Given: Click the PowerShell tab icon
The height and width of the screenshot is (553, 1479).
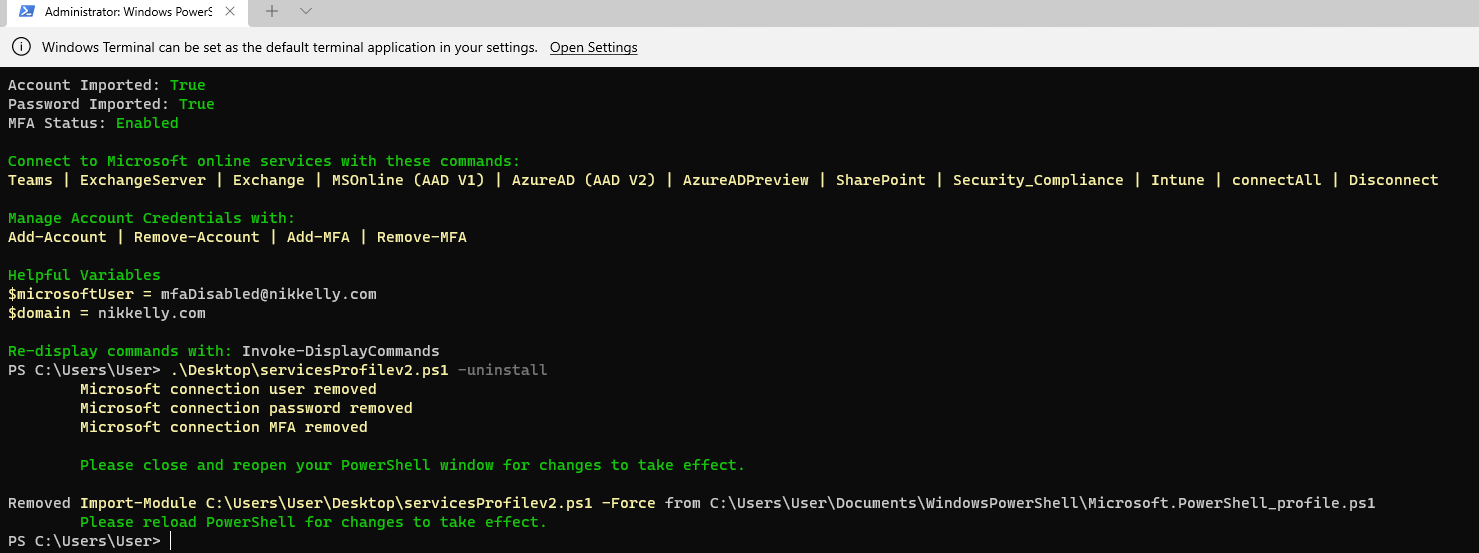Looking at the screenshot, I should 27,11.
